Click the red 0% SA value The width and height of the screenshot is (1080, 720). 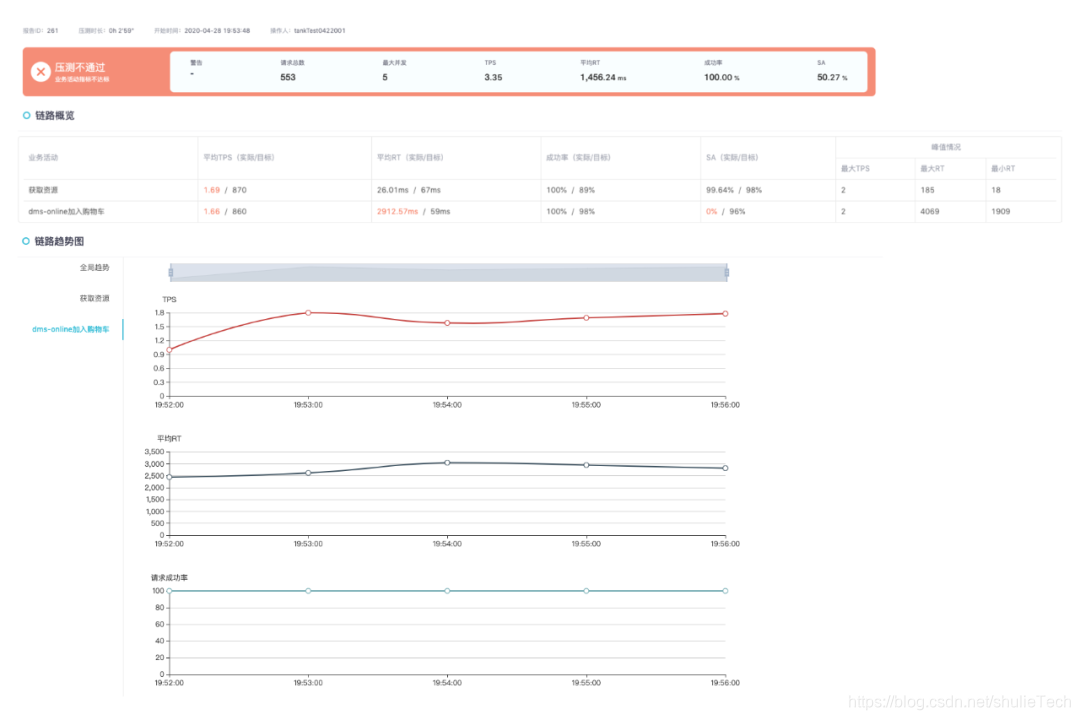[712, 212]
